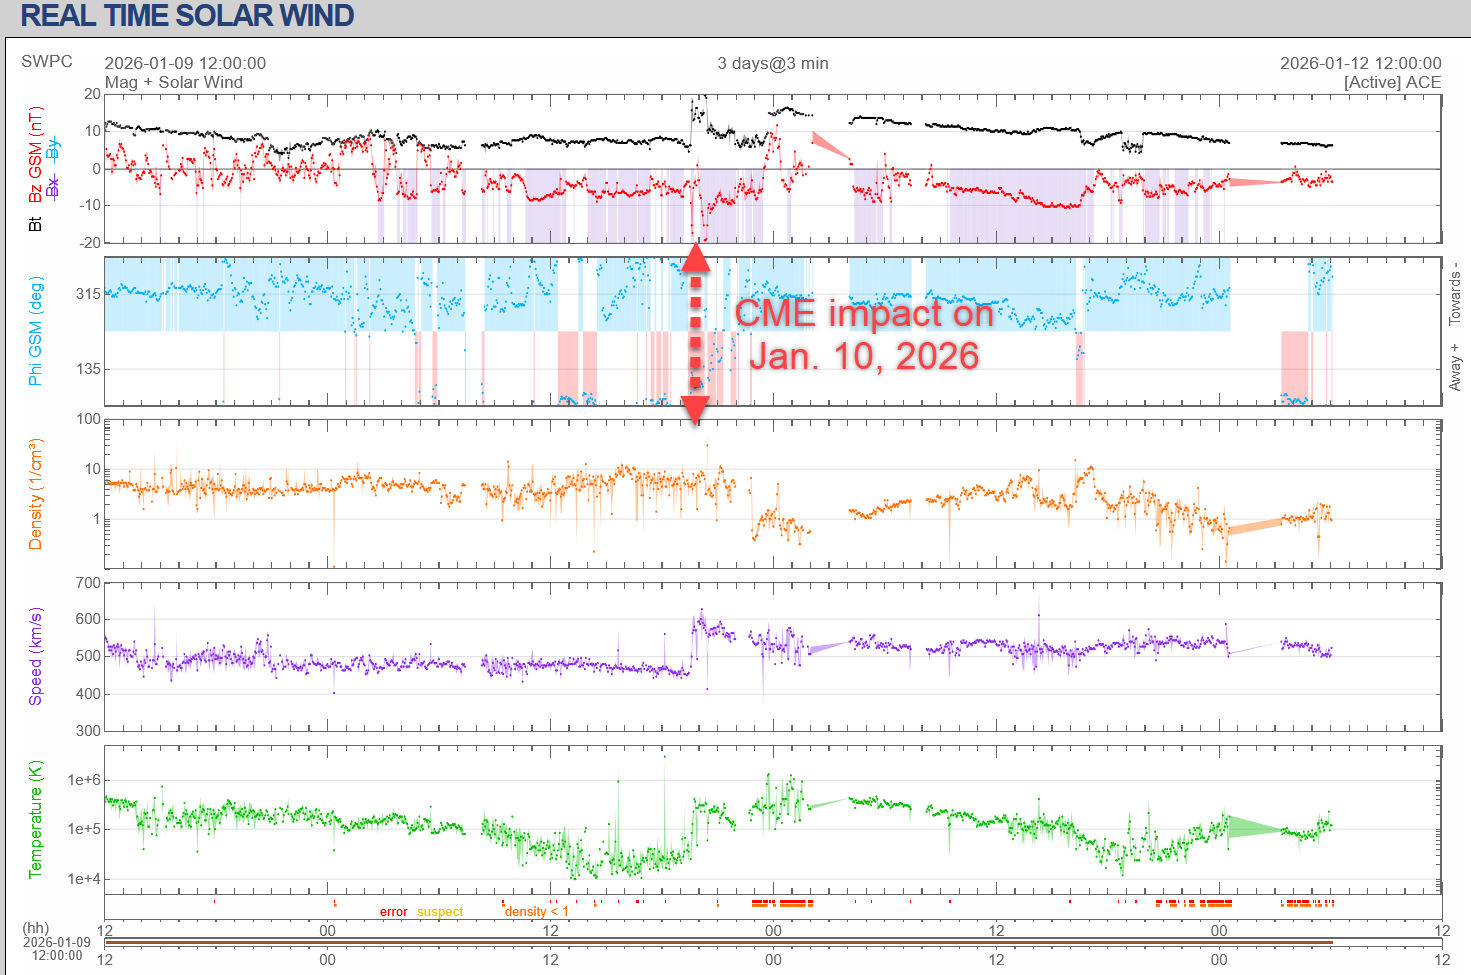
Task: Open the '[Active] ACE' spacecraft selector
Action: pos(1392,82)
